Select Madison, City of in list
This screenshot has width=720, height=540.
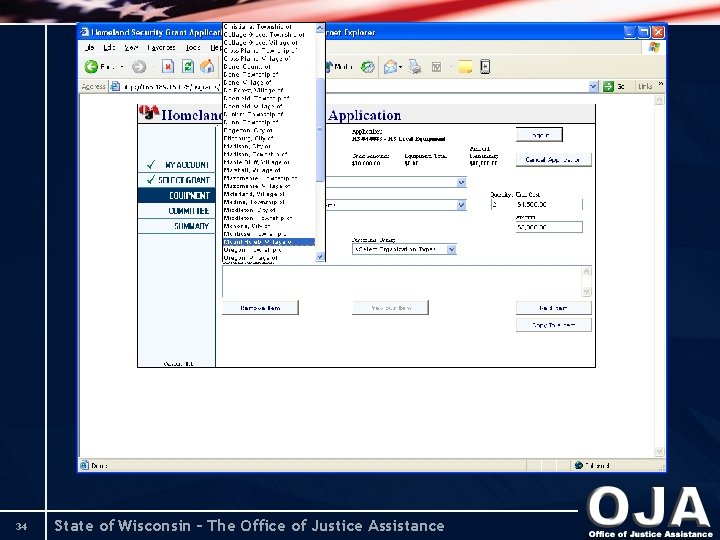(269, 146)
